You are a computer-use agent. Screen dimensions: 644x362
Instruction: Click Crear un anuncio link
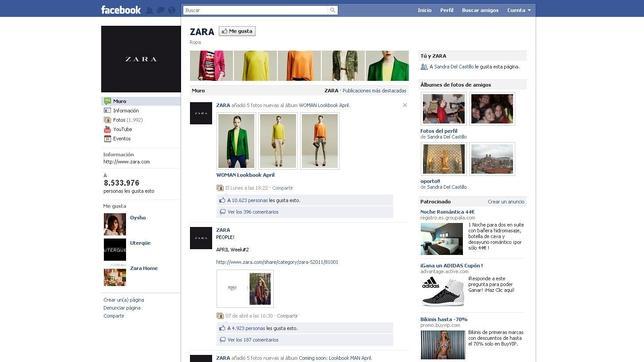[x=506, y=202]
